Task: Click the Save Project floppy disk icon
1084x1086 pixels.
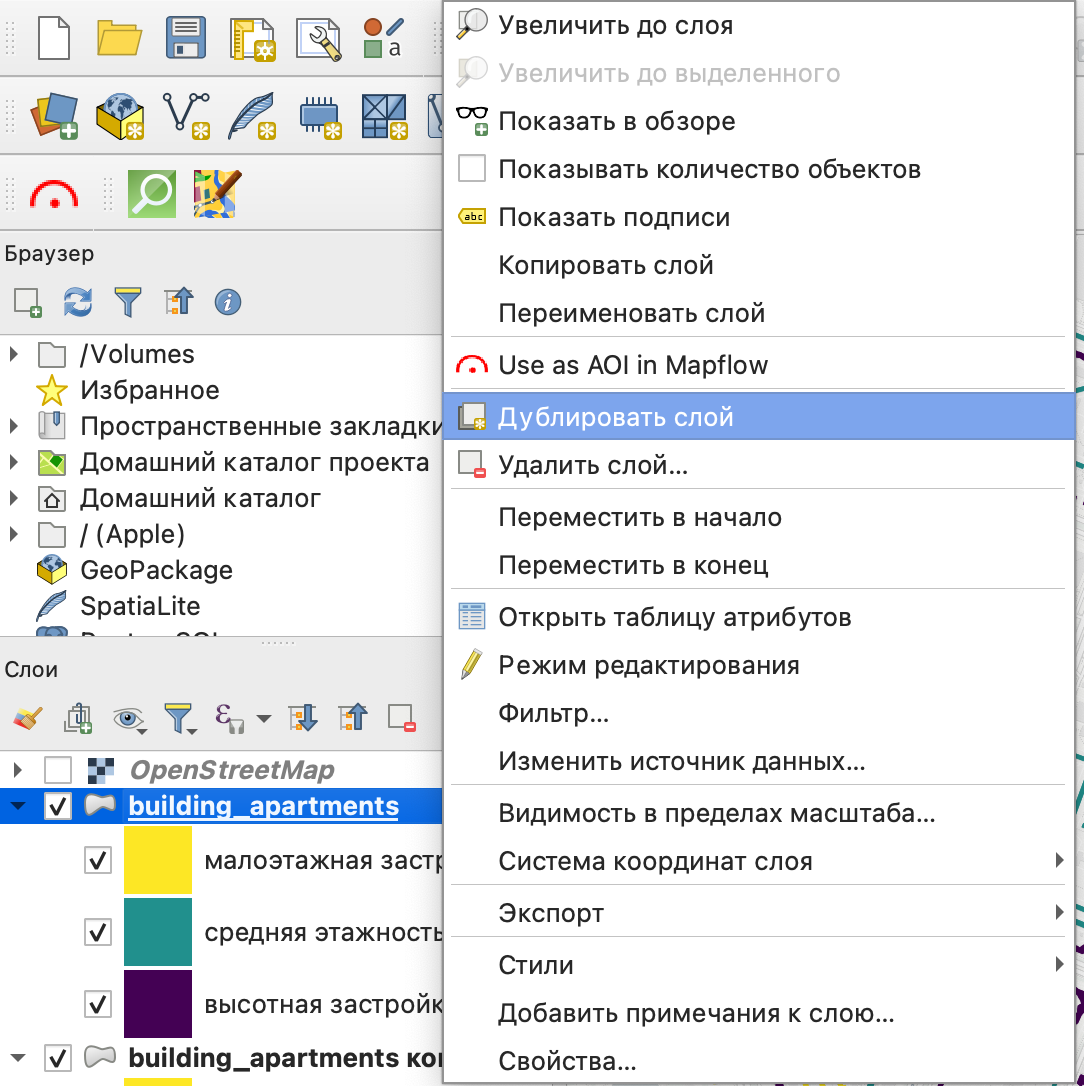Action: pos(185,39)
